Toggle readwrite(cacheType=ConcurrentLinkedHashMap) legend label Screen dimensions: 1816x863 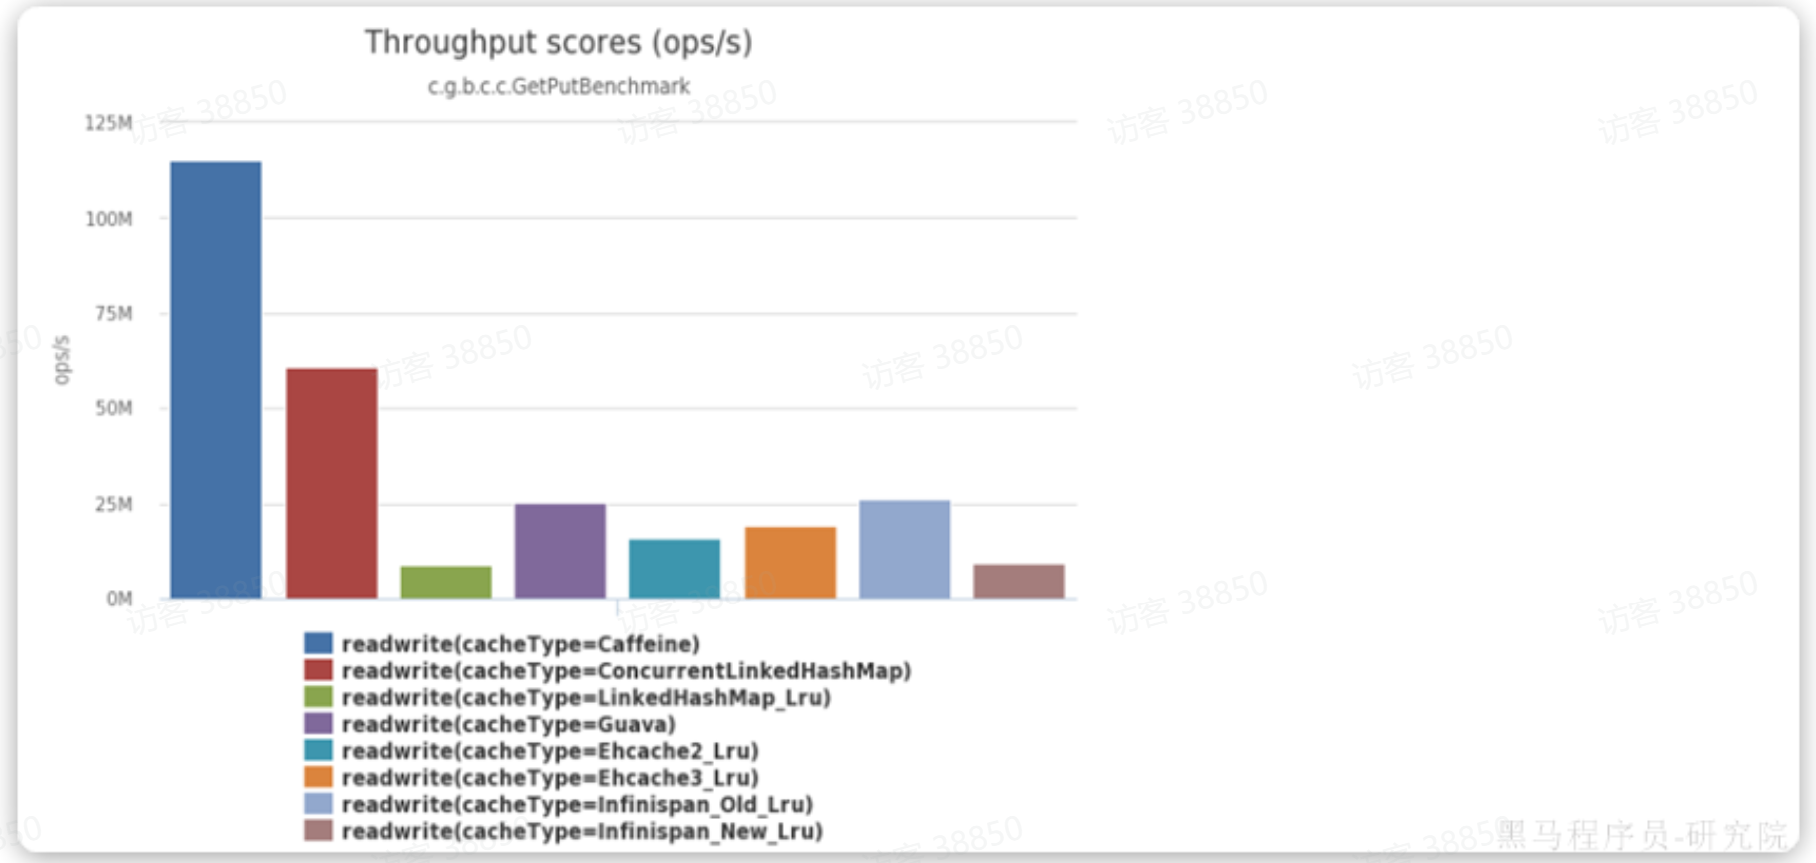[x=626, y=671]
